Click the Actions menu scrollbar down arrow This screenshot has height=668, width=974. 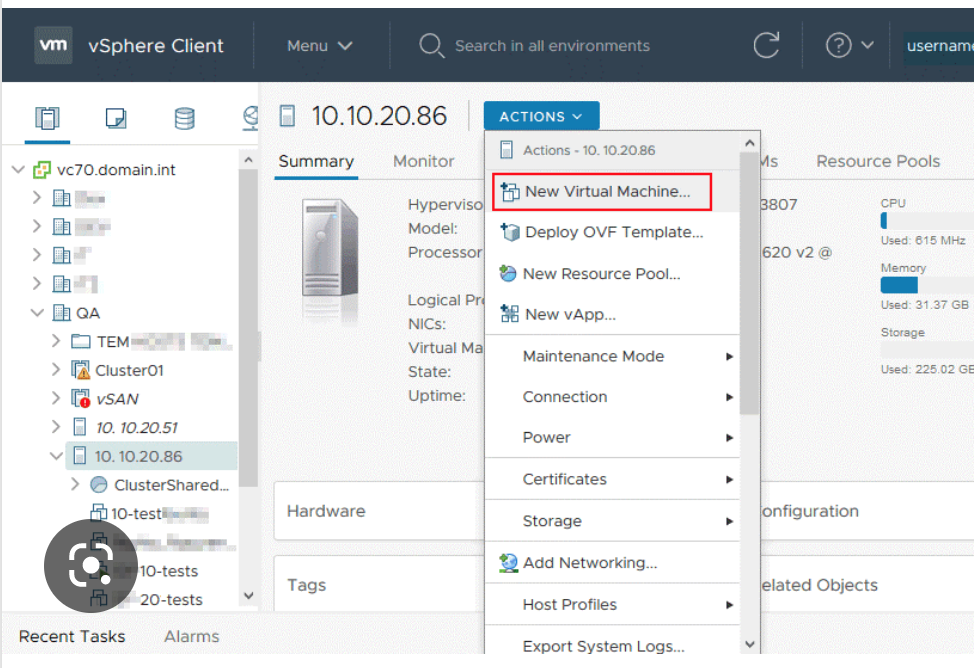(x=750, y=644)
